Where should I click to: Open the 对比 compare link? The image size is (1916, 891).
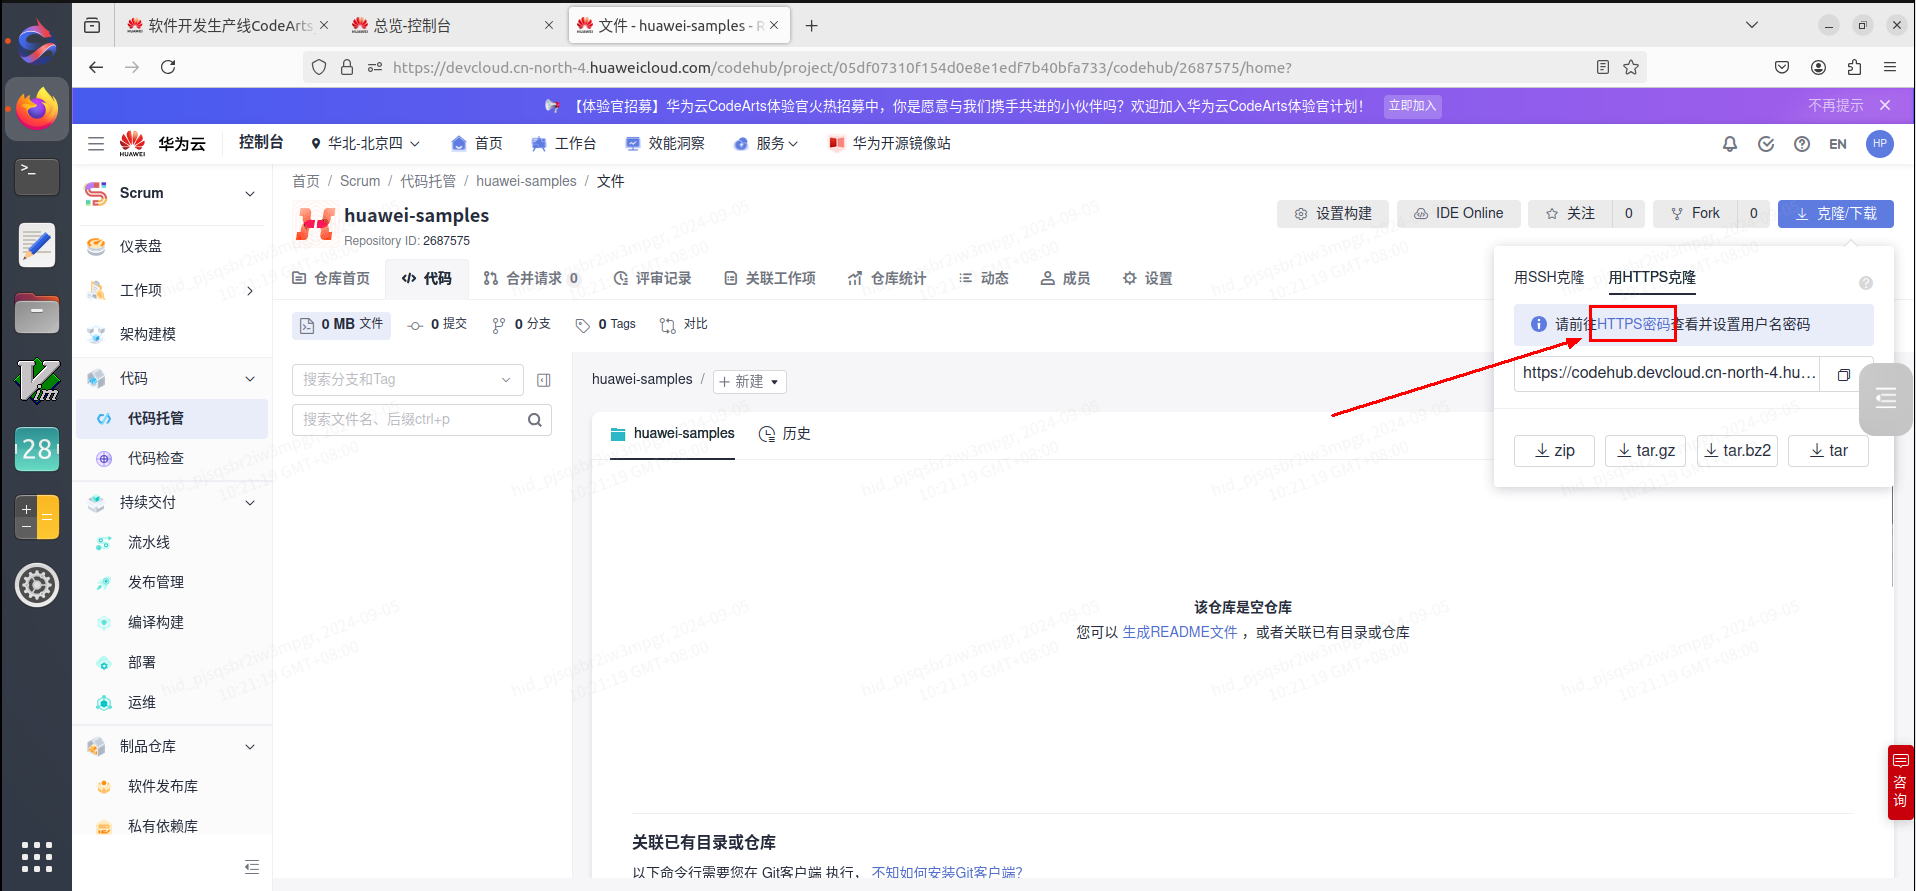[684, 325]
